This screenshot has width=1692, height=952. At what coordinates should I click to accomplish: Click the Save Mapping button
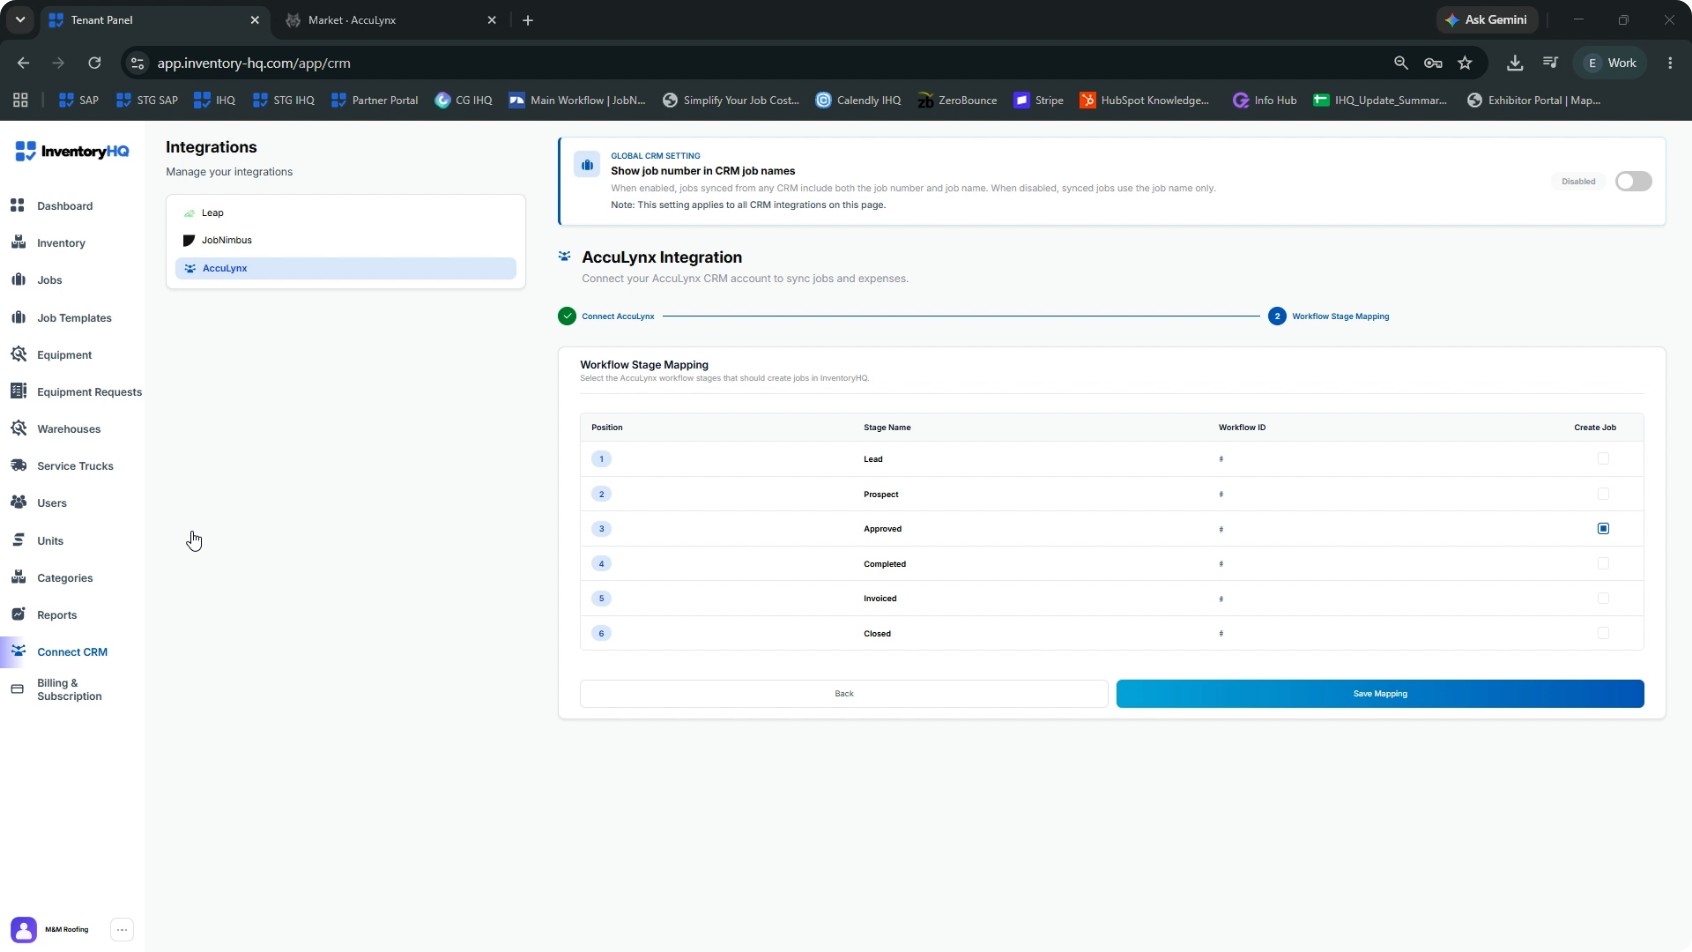(1380, 693)
